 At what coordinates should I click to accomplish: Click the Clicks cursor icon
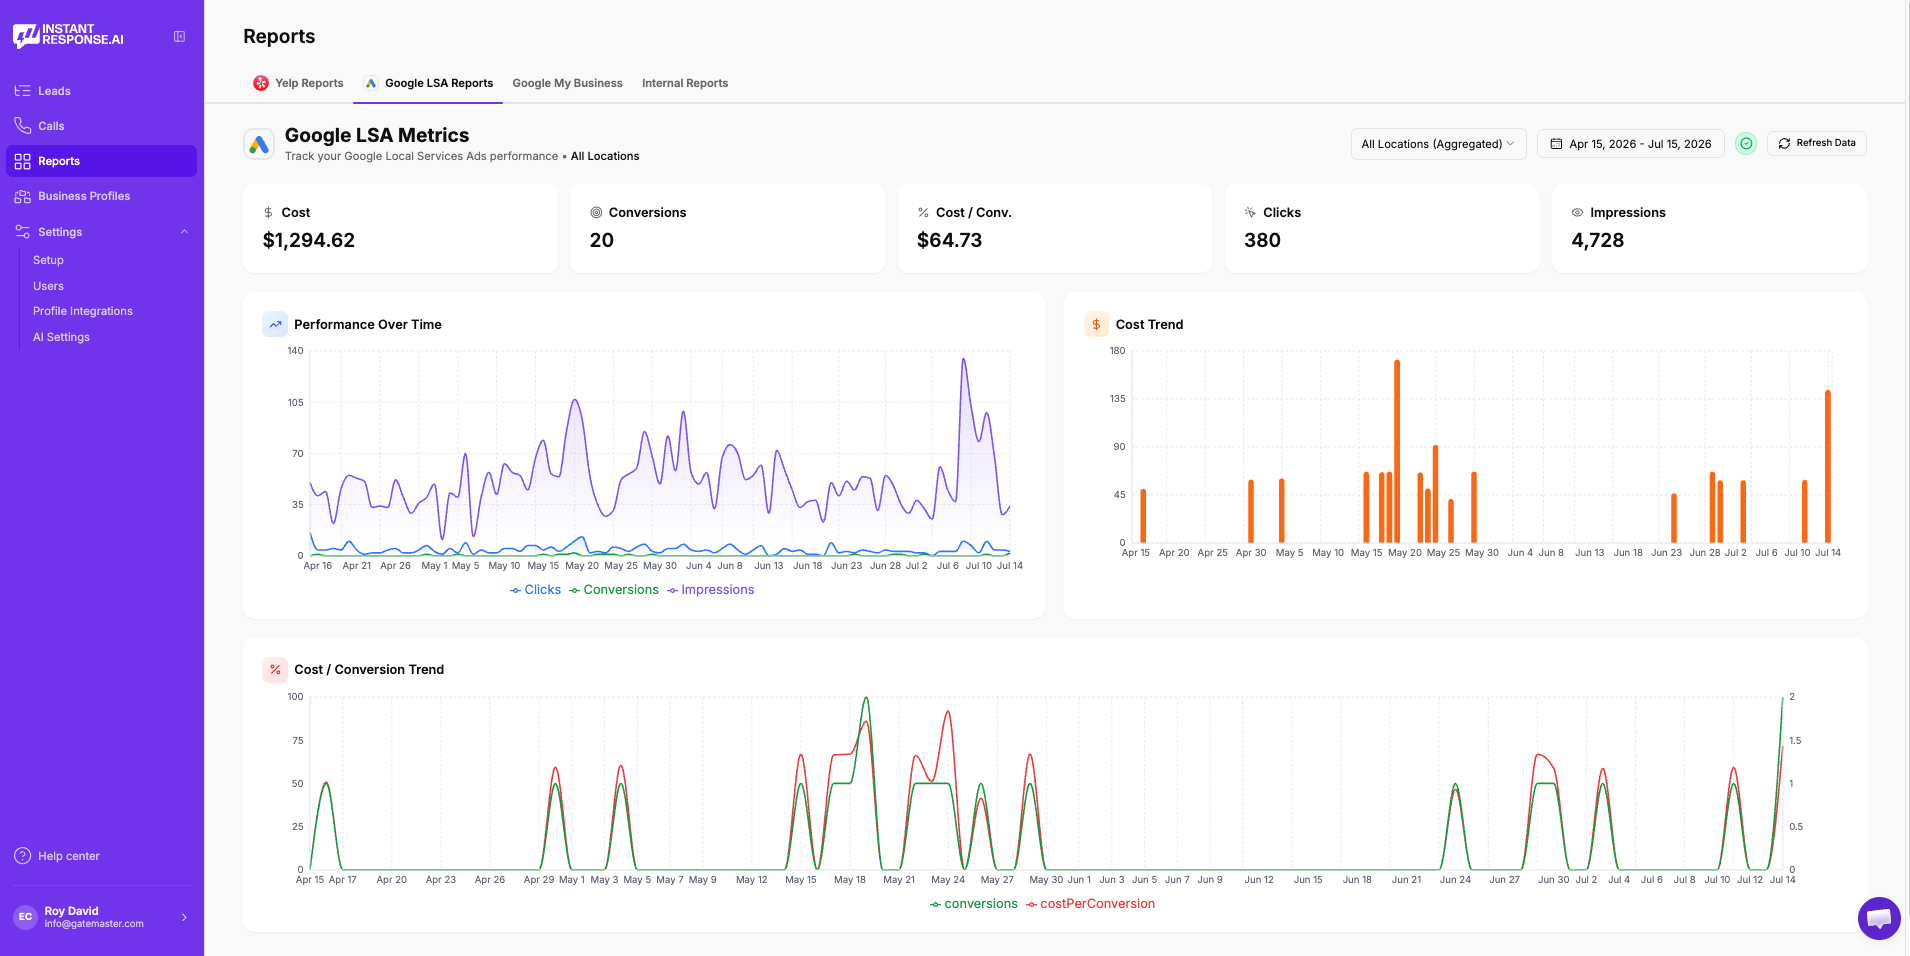pyautogui.click(x=1250, y=213)
